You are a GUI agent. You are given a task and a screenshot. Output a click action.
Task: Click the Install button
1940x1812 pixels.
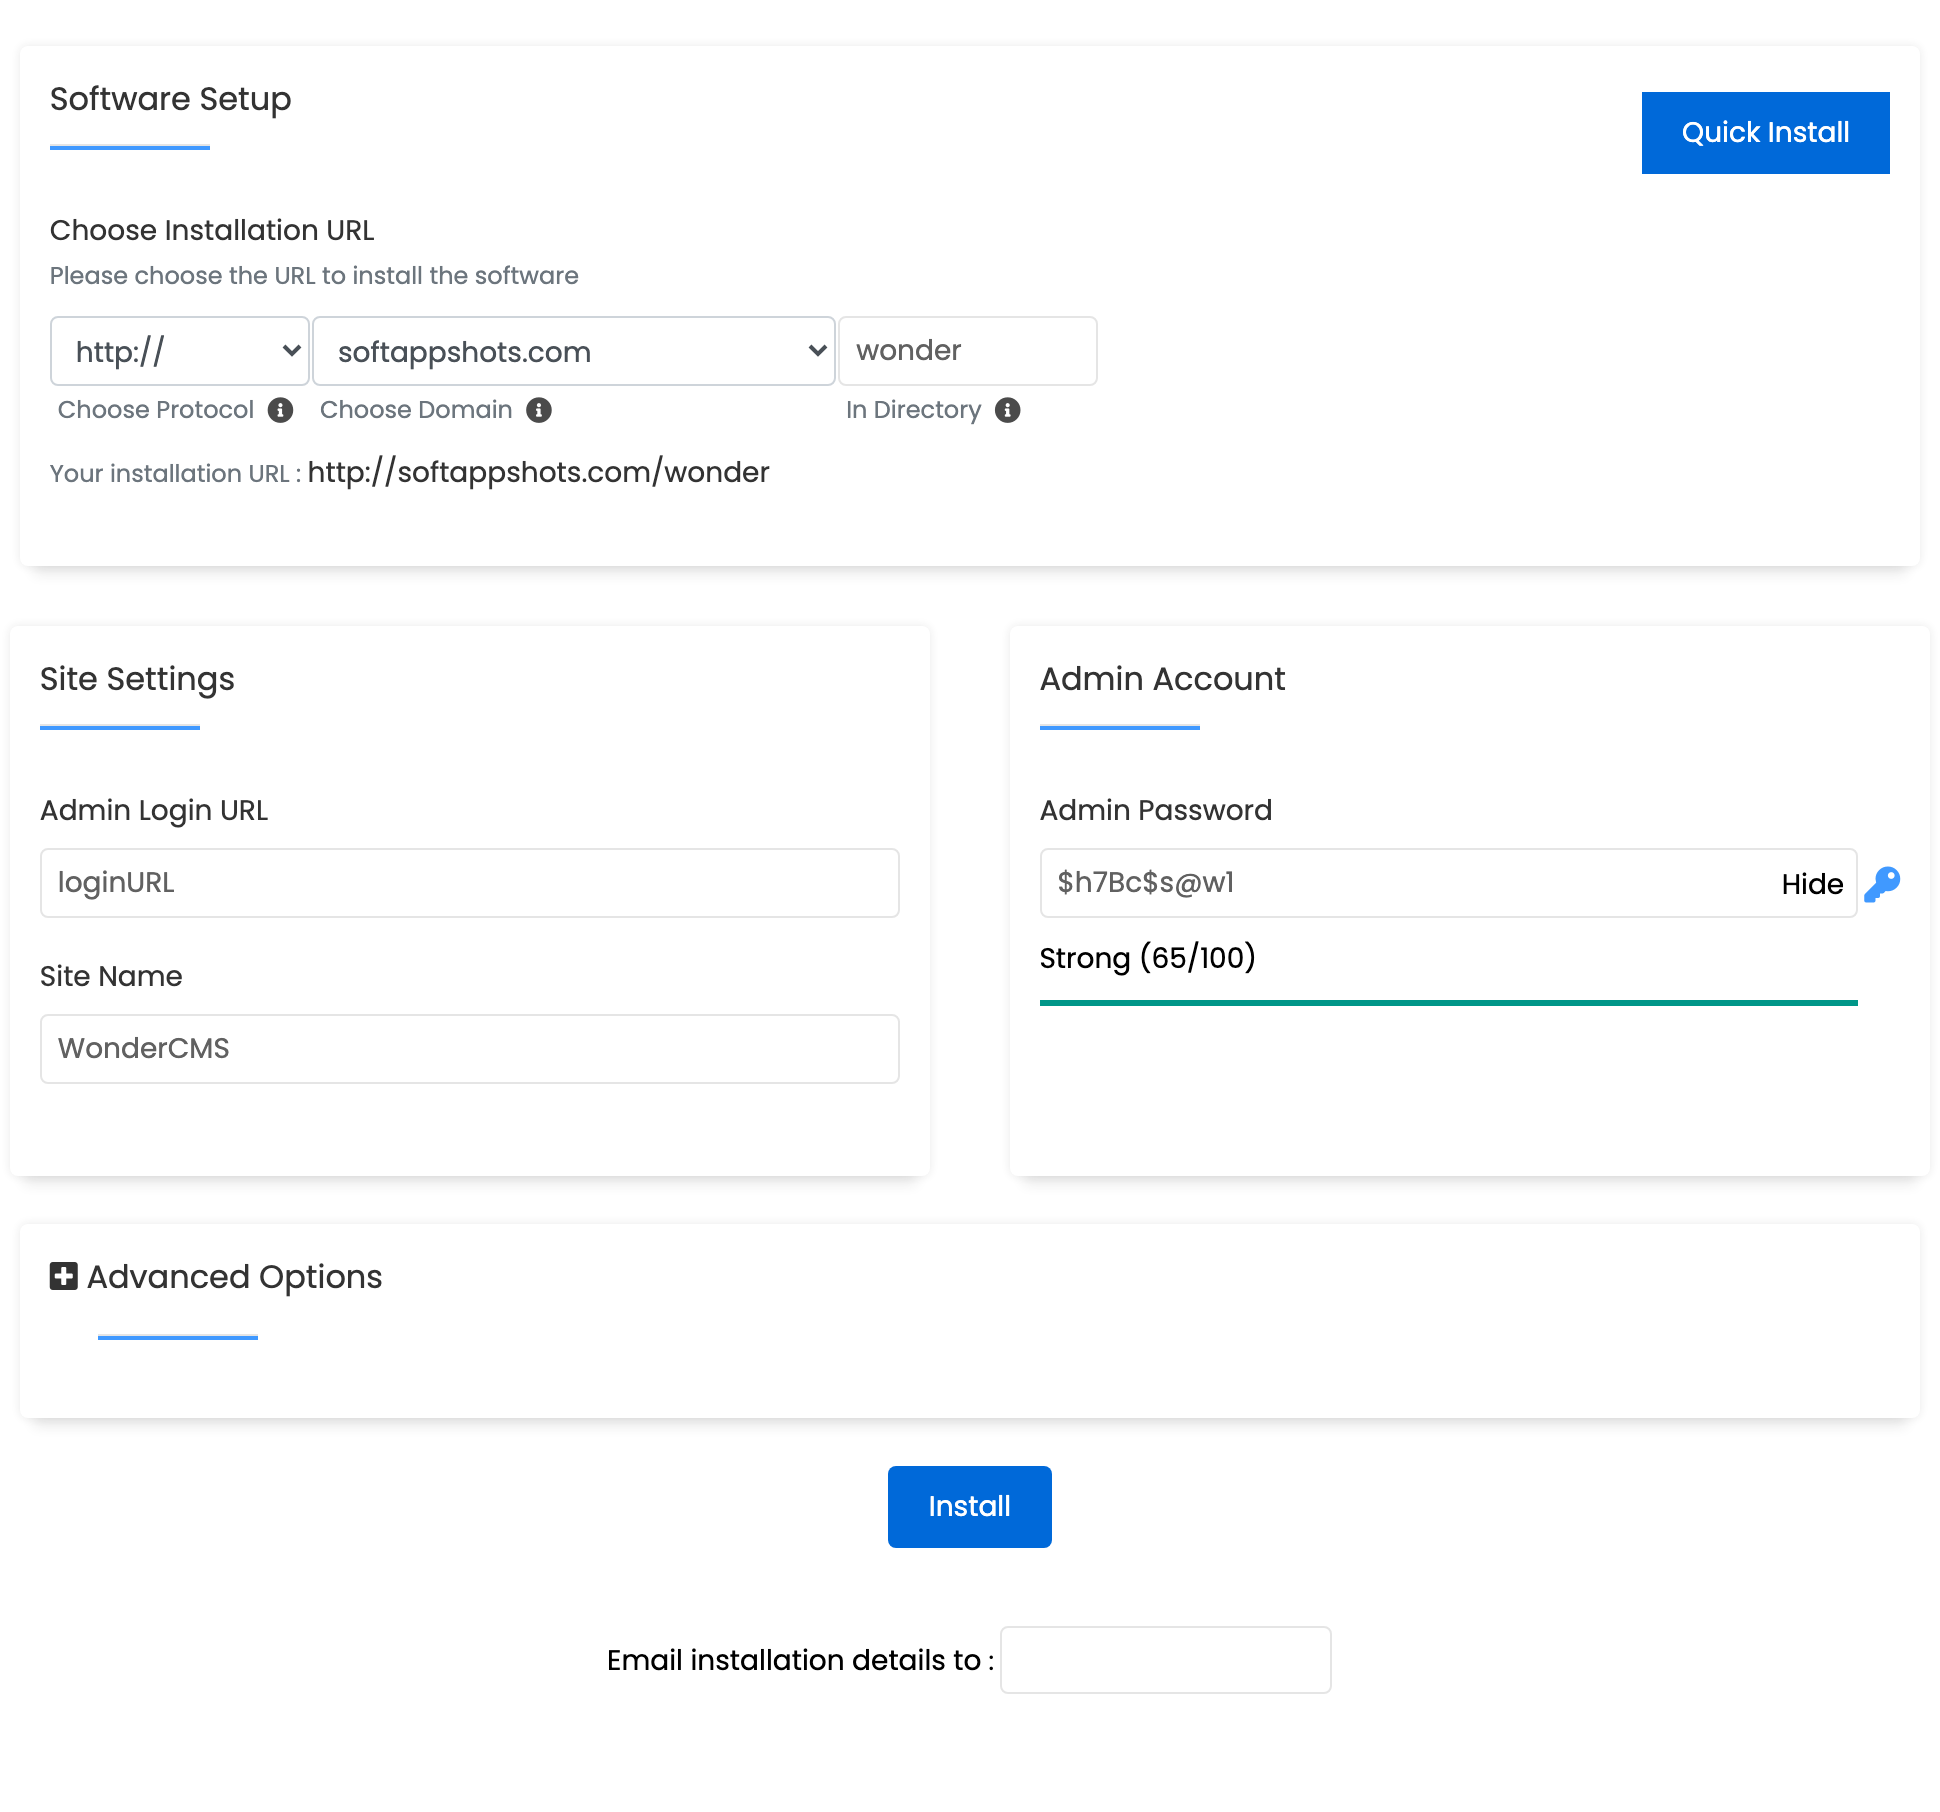click(x=968, y=1506)
